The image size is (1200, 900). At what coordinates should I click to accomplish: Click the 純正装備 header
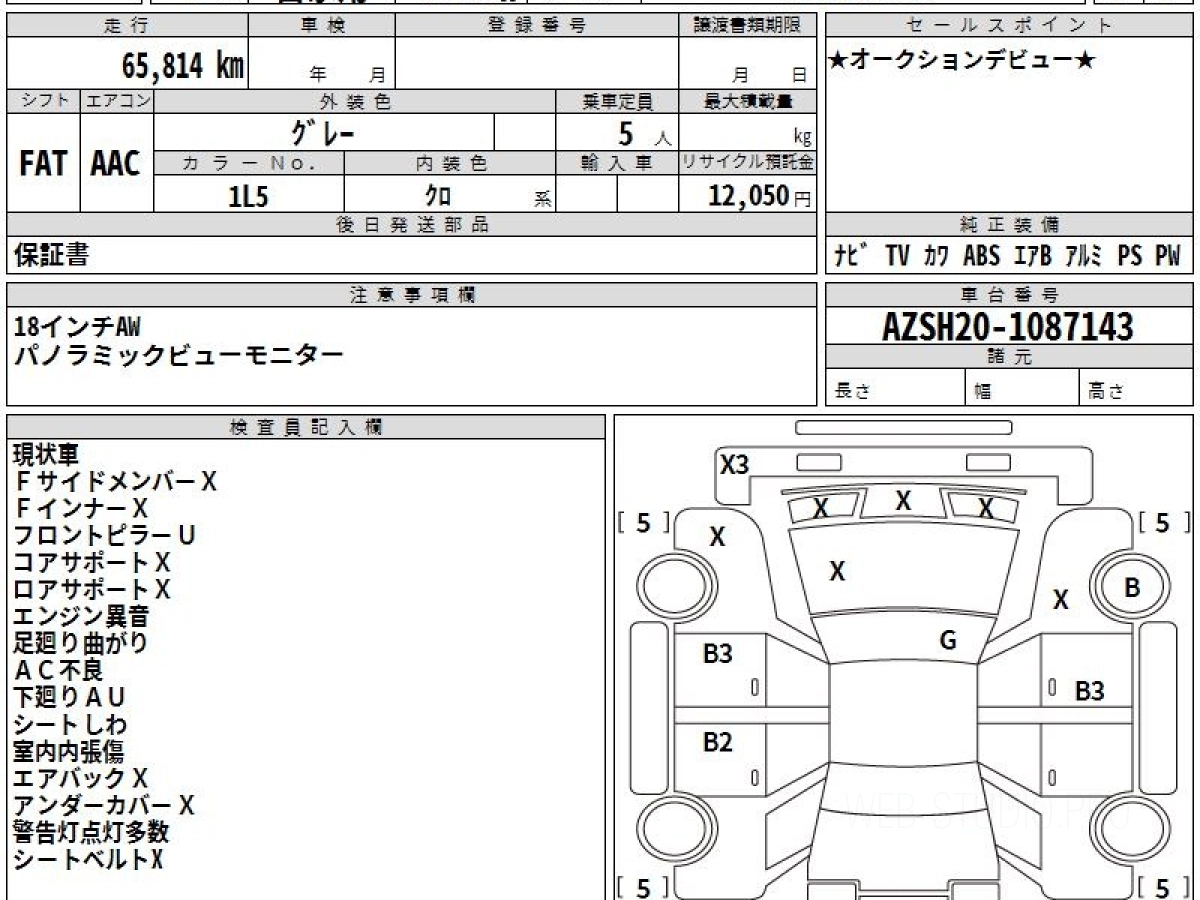point(1010,225)
